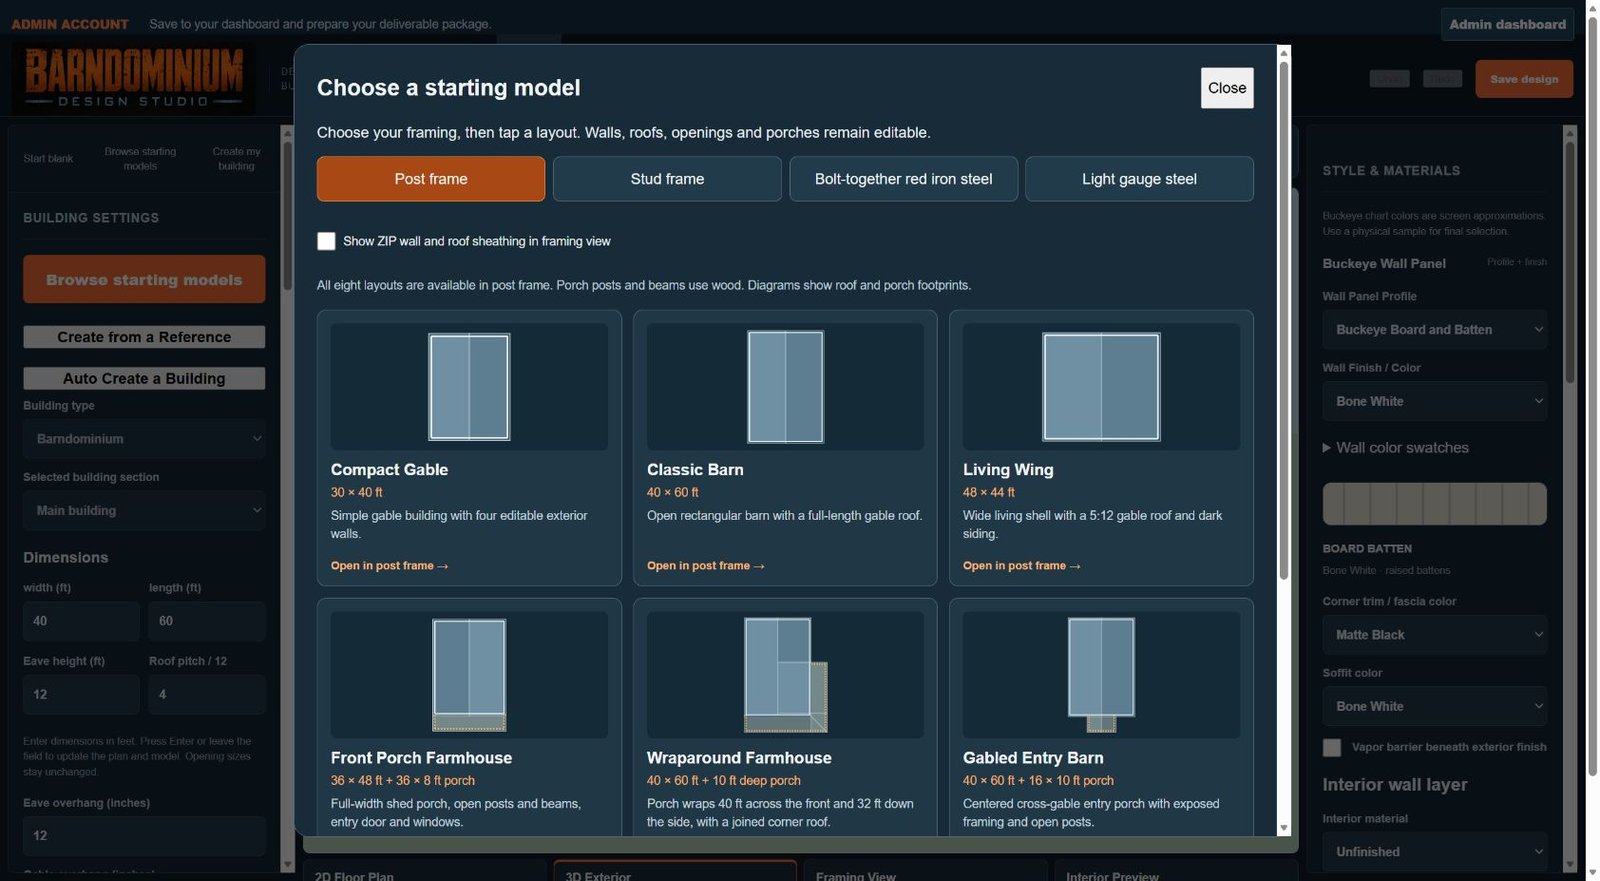Viewport: 1600px width, 881px height.
Task: Open Classic Barn in post frame link
Action: click(706, 566)
